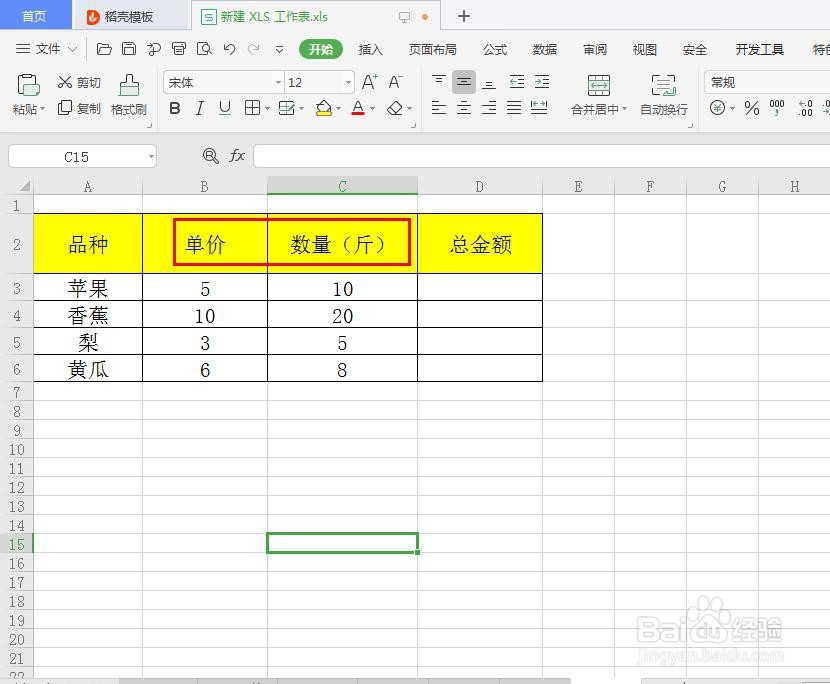The width and height of the screenshot is (830, 684).
Task: Toggle bold formatting
Action: [174, 106]
